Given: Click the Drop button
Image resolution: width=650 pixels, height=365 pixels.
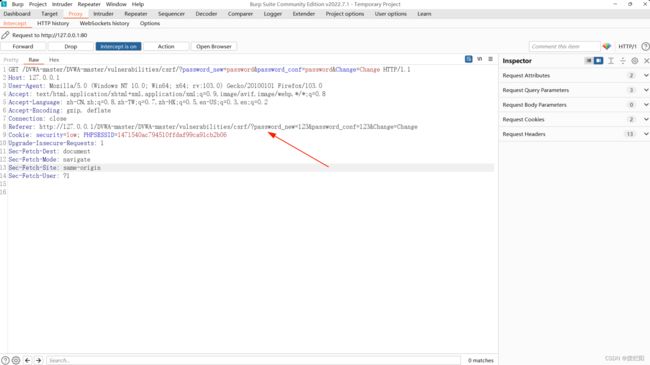Looking at the screenshot, I should (x=70, y=46).
